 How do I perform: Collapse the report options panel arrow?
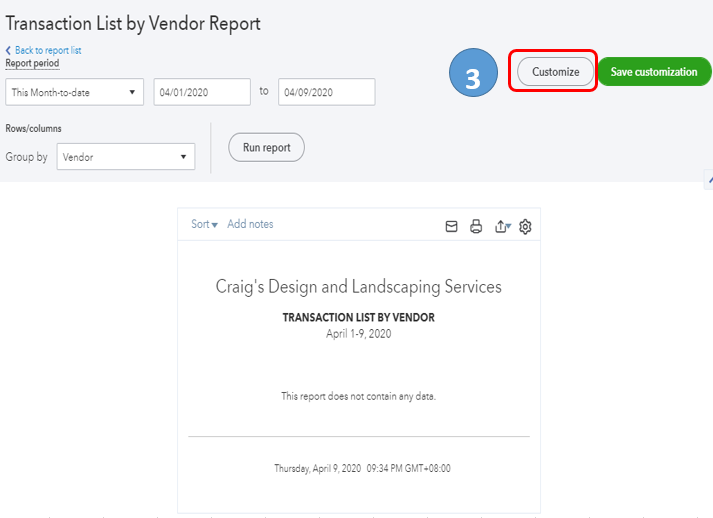709,179
